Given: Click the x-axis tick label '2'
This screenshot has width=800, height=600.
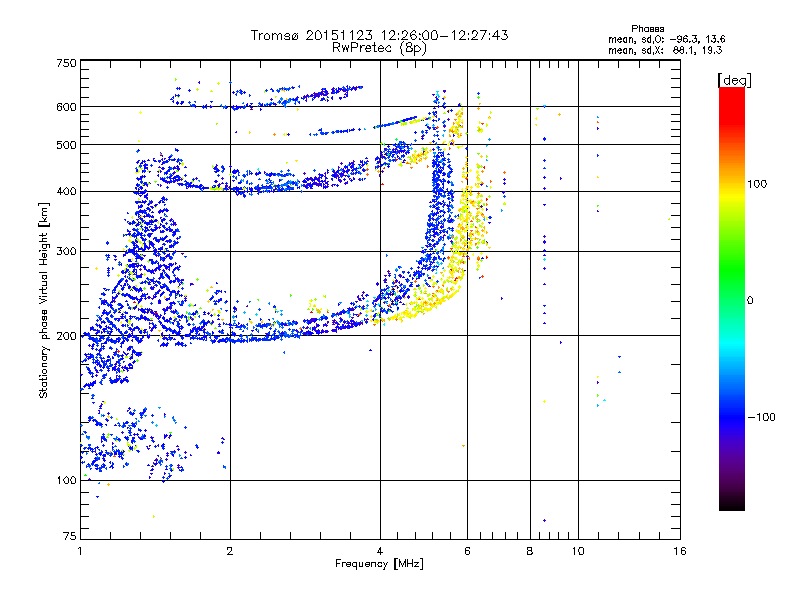Looking at the screenshot, I should [230, 551].
